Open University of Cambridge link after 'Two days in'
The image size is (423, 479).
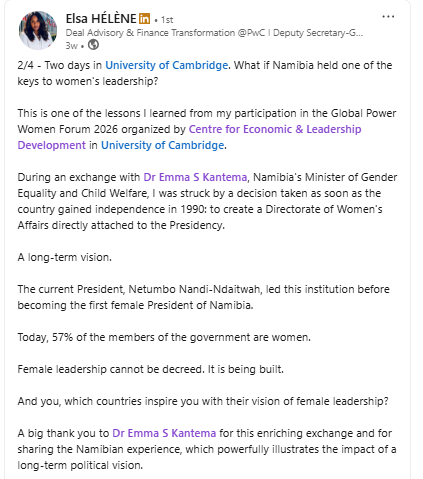coord(166,65)
